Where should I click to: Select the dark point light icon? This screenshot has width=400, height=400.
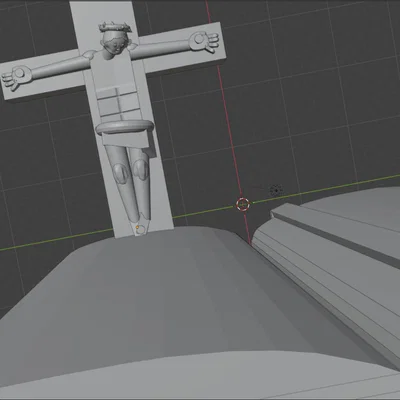point(276,190)
